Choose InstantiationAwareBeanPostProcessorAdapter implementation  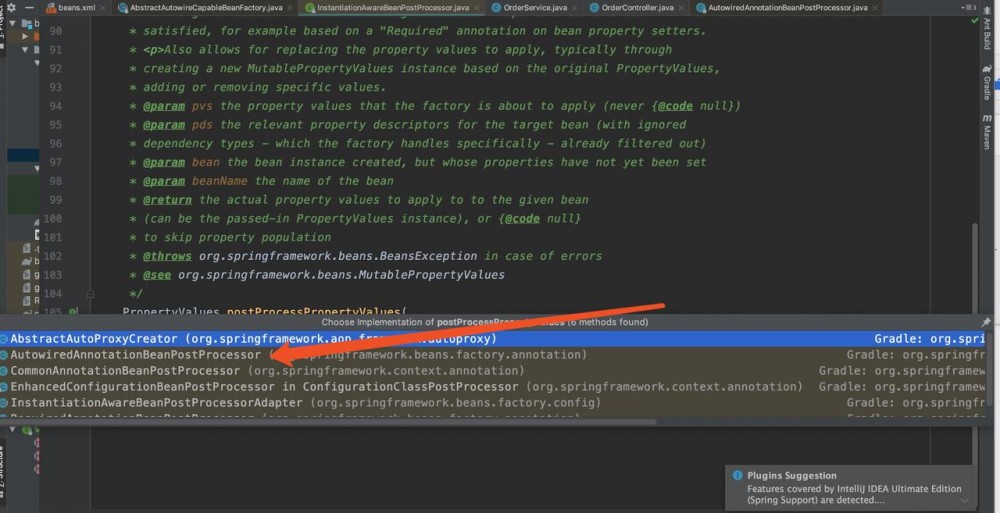(492, 403)
